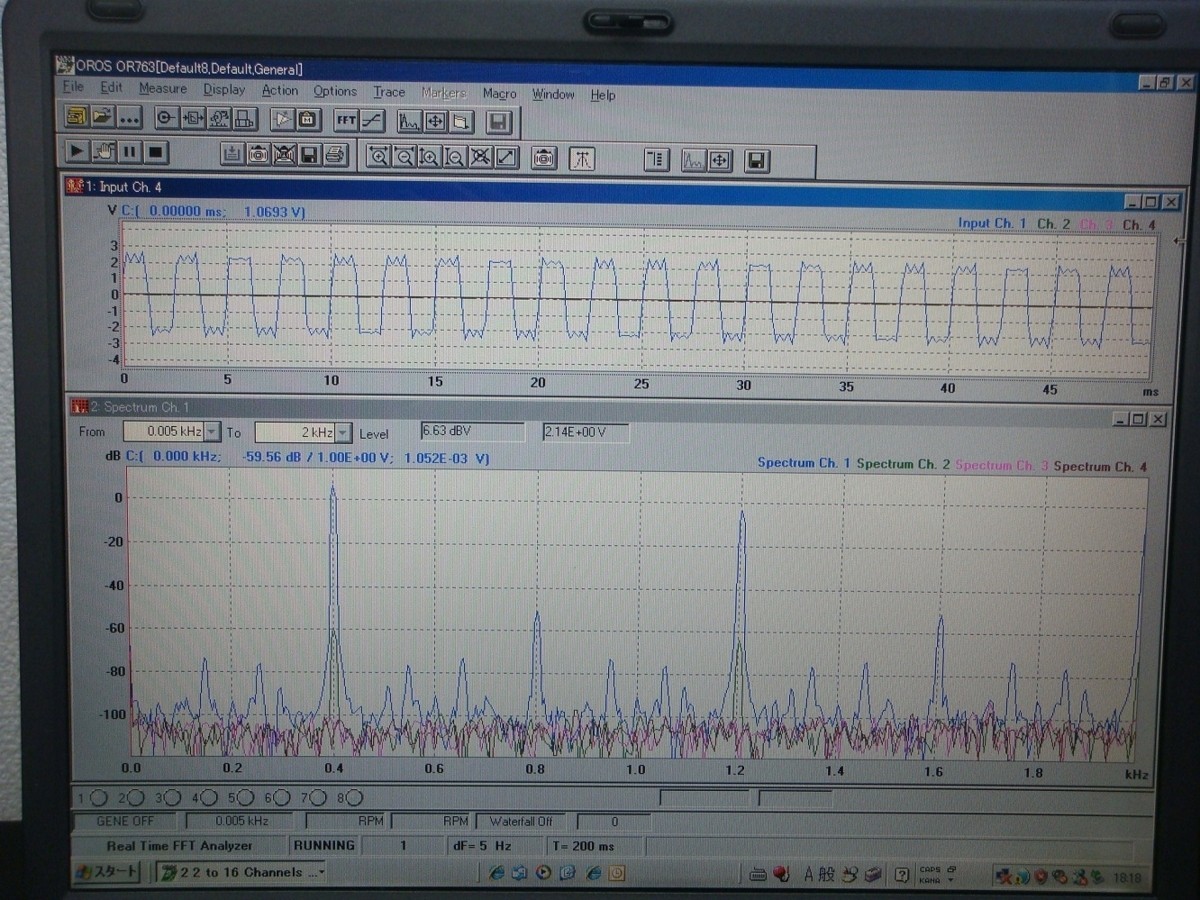1200x900 pixels.
Task: Click the '2 to 16 Channels' taskbar button
Action: tap(240, 873)
